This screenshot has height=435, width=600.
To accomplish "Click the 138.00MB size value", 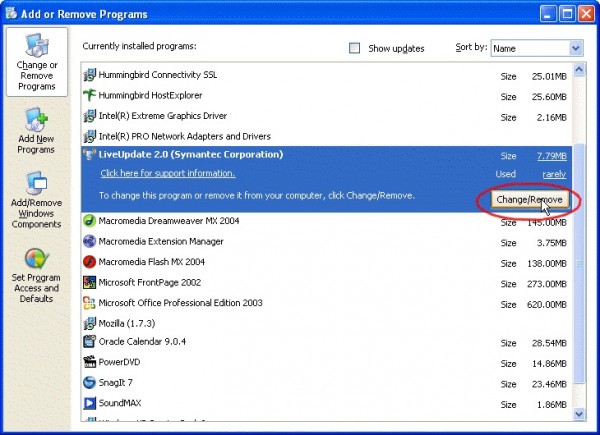I will (547, 264).
